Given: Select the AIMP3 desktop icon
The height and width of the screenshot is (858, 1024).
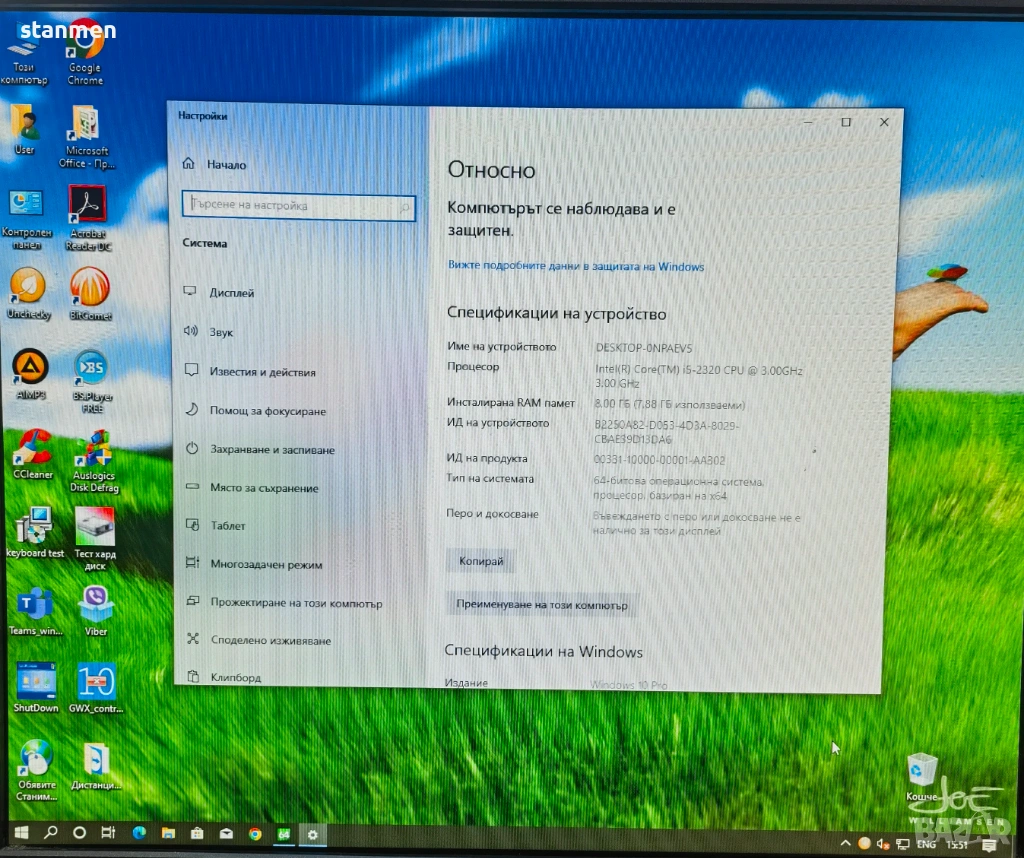Looking at the screenshot, I should tap(30, 368).
